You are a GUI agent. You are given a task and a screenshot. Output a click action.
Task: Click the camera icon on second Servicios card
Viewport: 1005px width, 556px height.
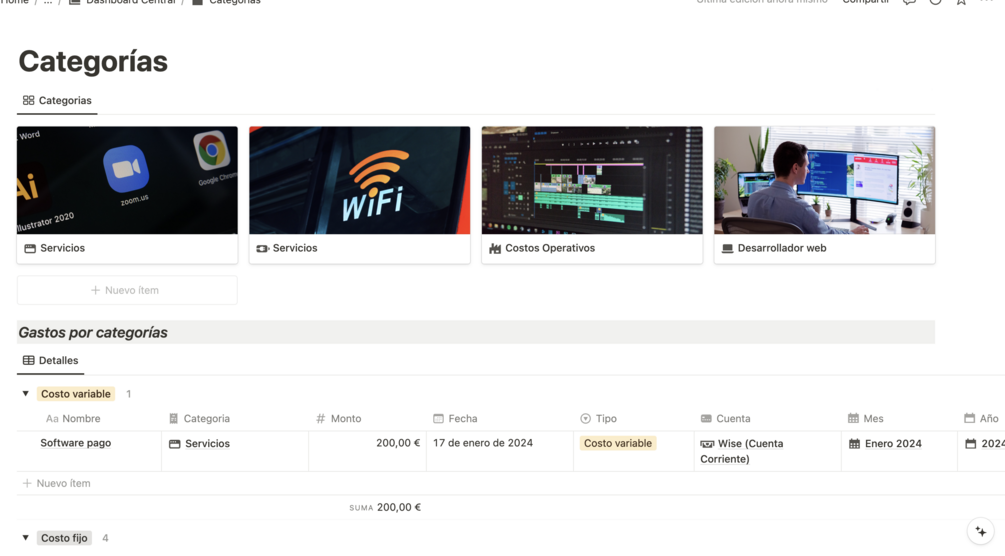[262, 248]
